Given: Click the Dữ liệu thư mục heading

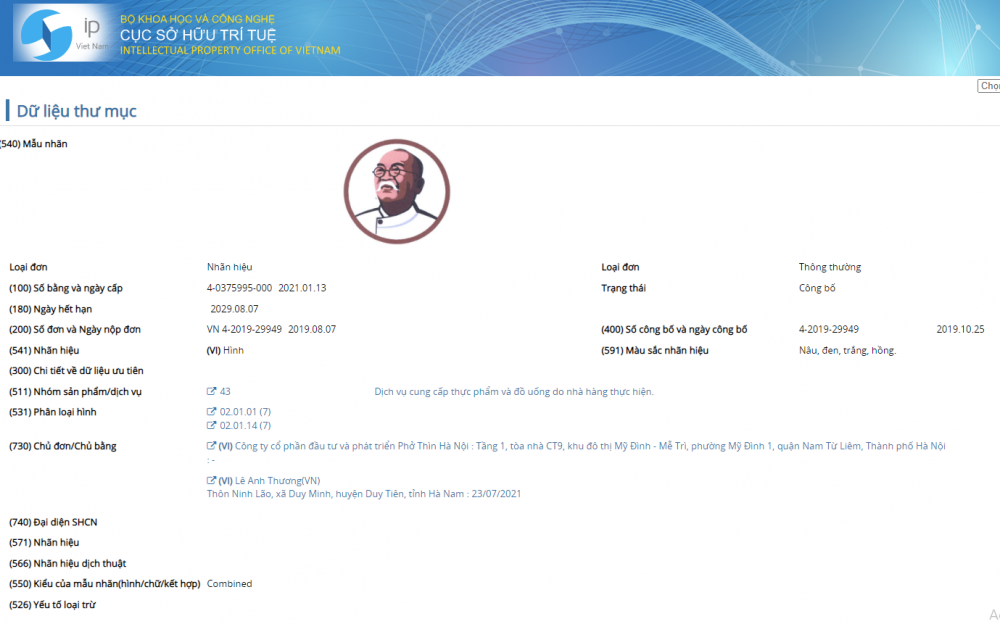Looking at the screenshot, I should coord(77,111).
